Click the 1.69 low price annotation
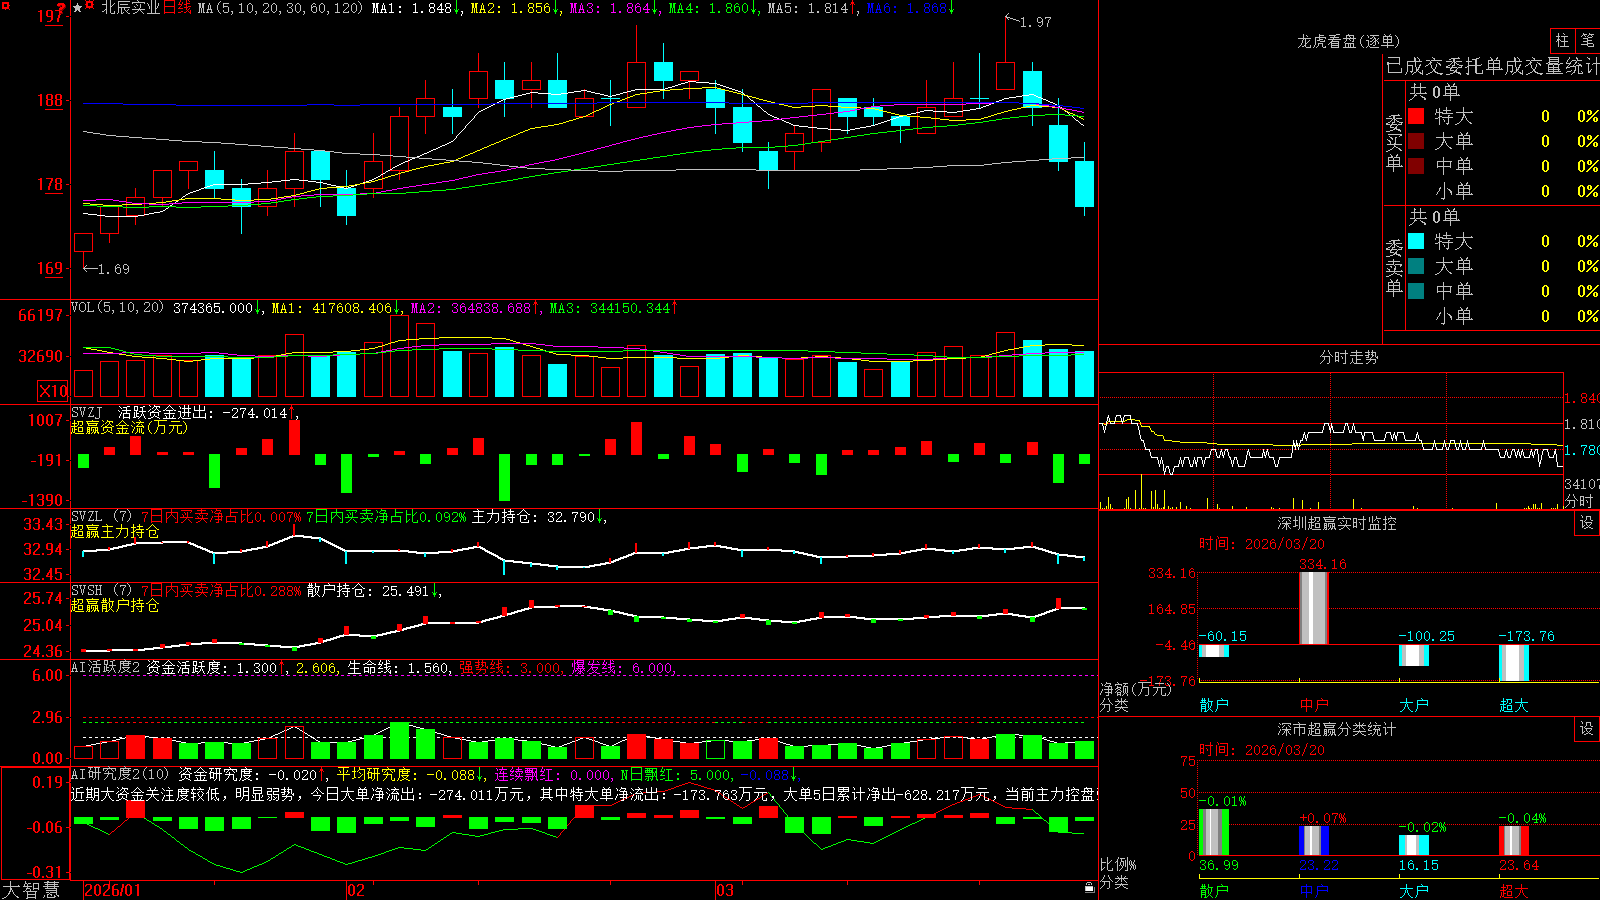 click(x=113, y=269)
